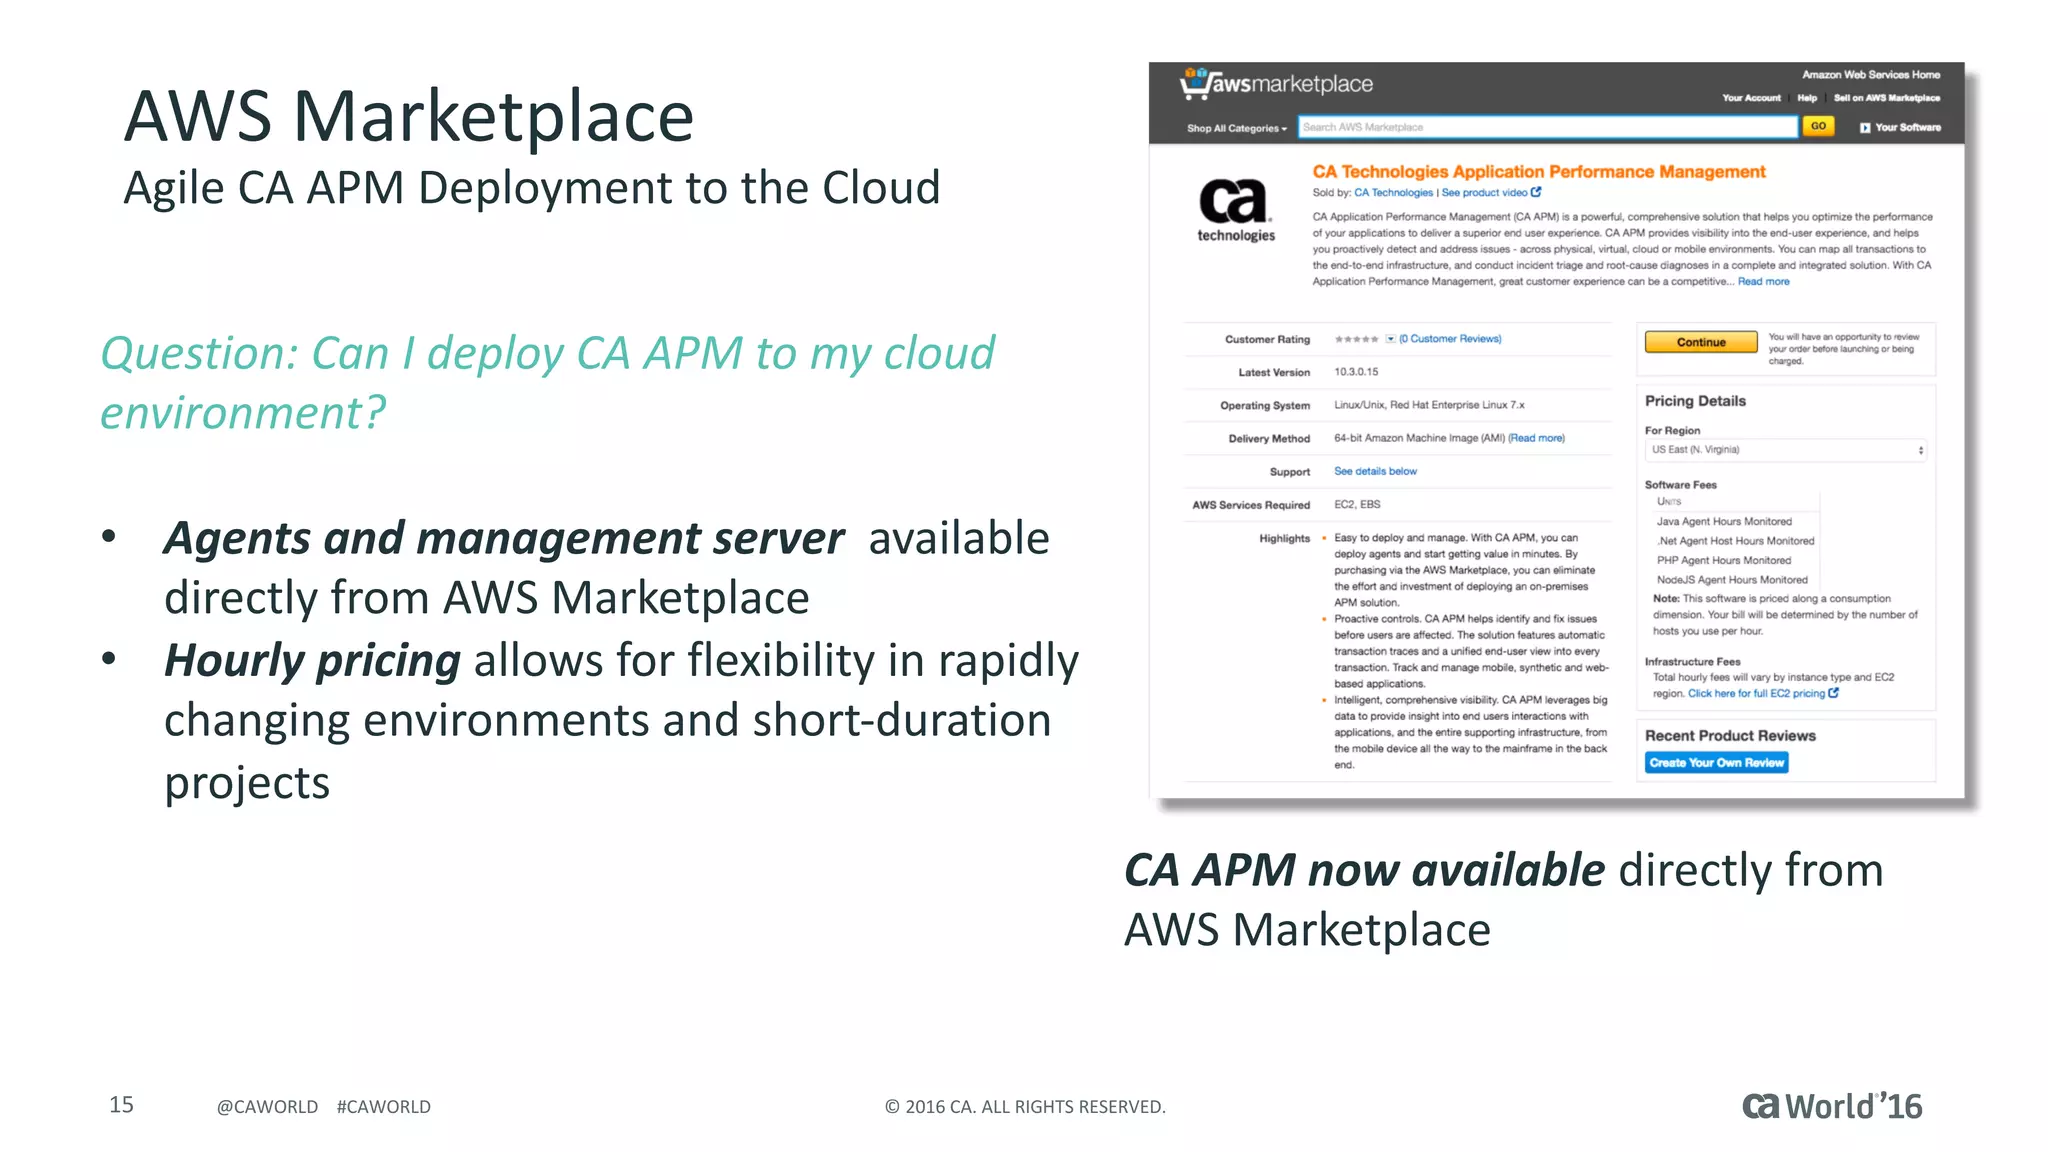Viewport: 2048px width, 1152px height.
Task: Click the CA World'16 logo
Action: 1832,1106
